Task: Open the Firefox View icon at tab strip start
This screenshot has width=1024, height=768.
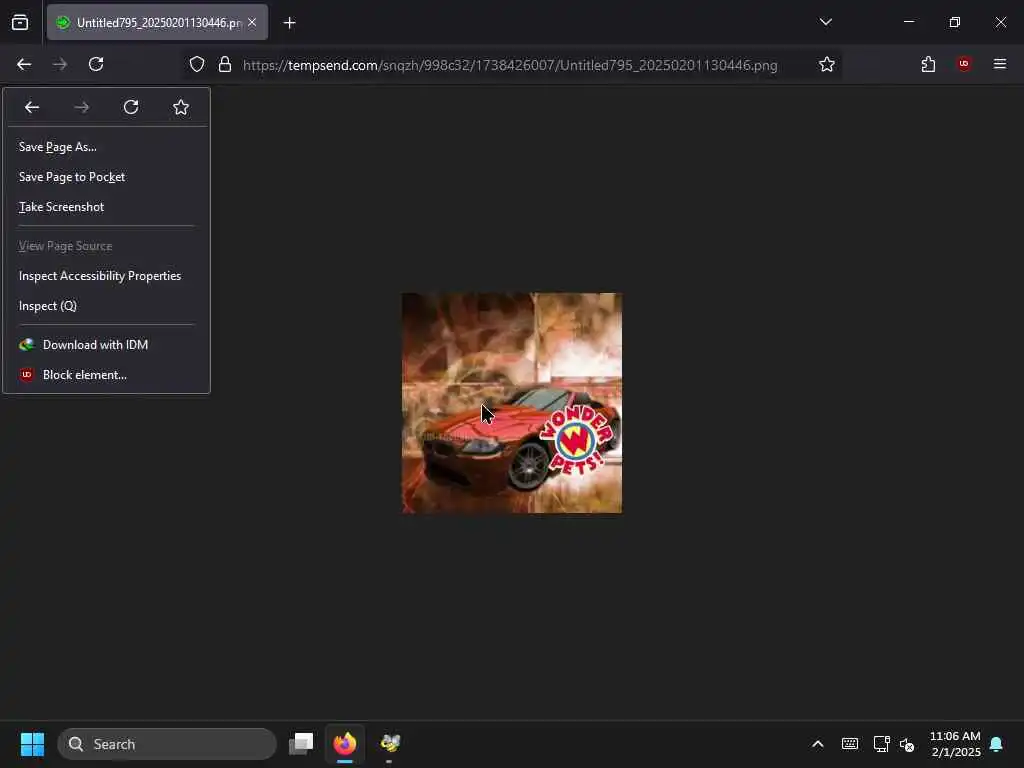Action: click(20, 22)
